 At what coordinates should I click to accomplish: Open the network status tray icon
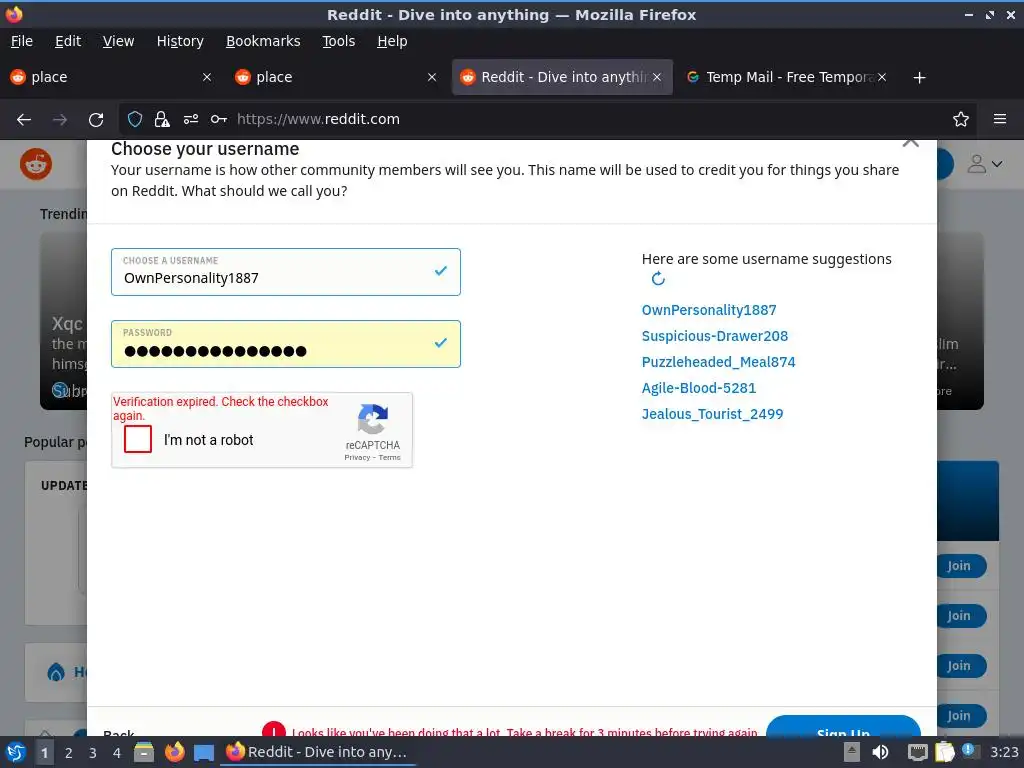click(918, 752)
